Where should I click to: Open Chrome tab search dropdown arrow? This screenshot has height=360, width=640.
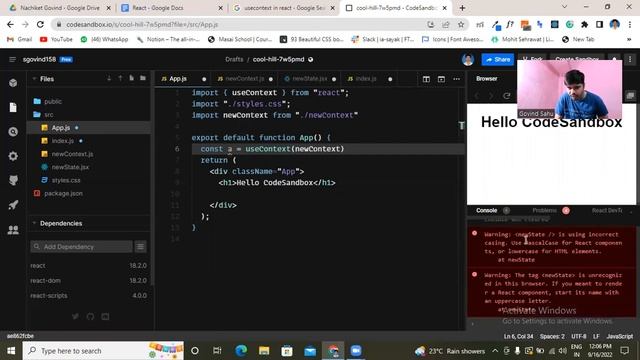(564, 7)
